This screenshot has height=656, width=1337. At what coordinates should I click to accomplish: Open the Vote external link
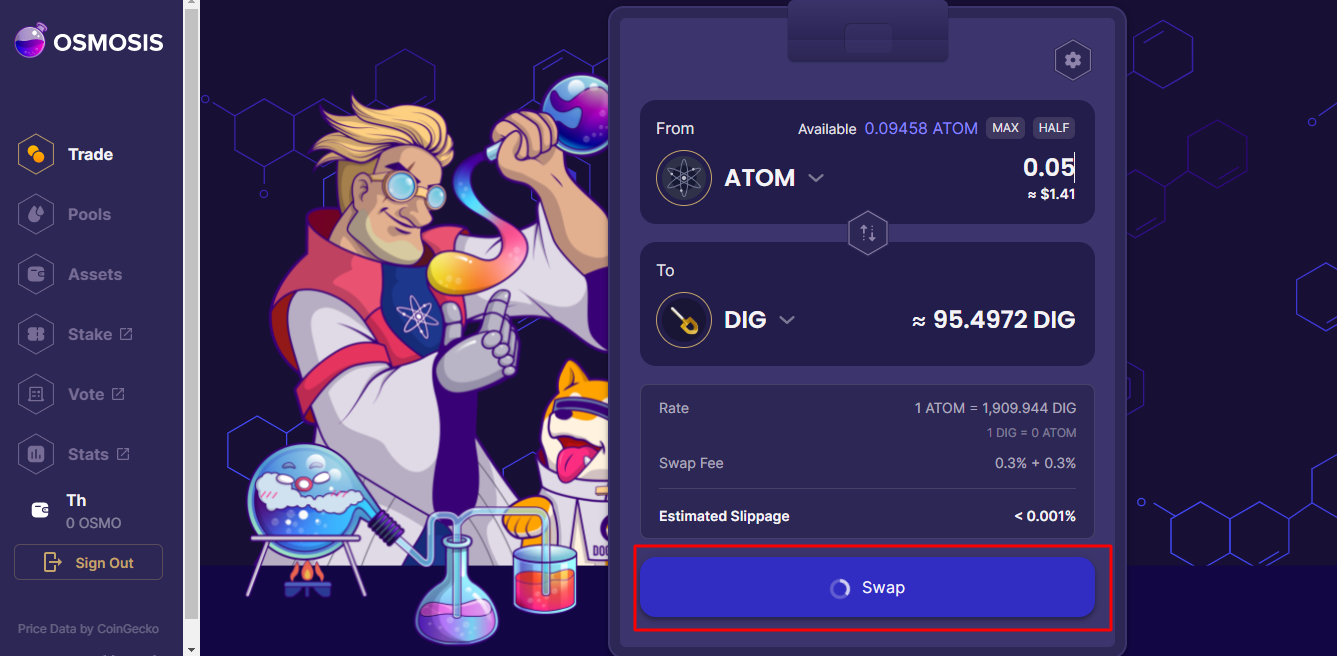(118, 394)
